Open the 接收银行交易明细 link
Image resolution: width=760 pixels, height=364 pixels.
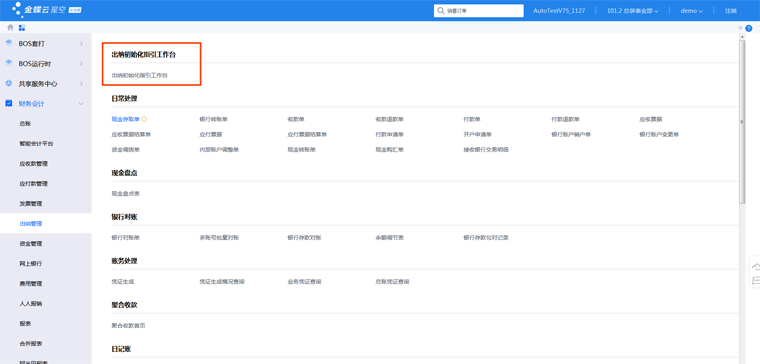pos(486,150)
